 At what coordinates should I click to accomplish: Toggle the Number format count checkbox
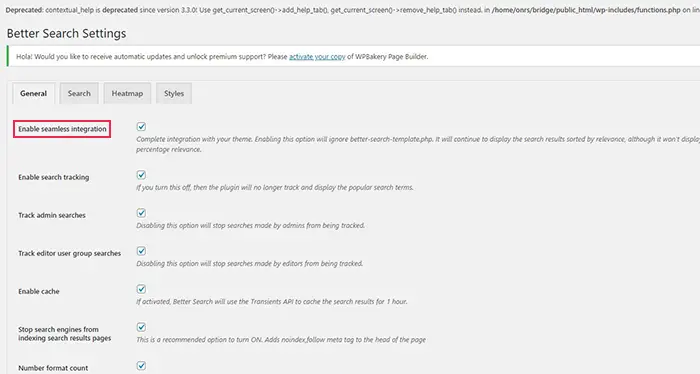coord(141,366)
